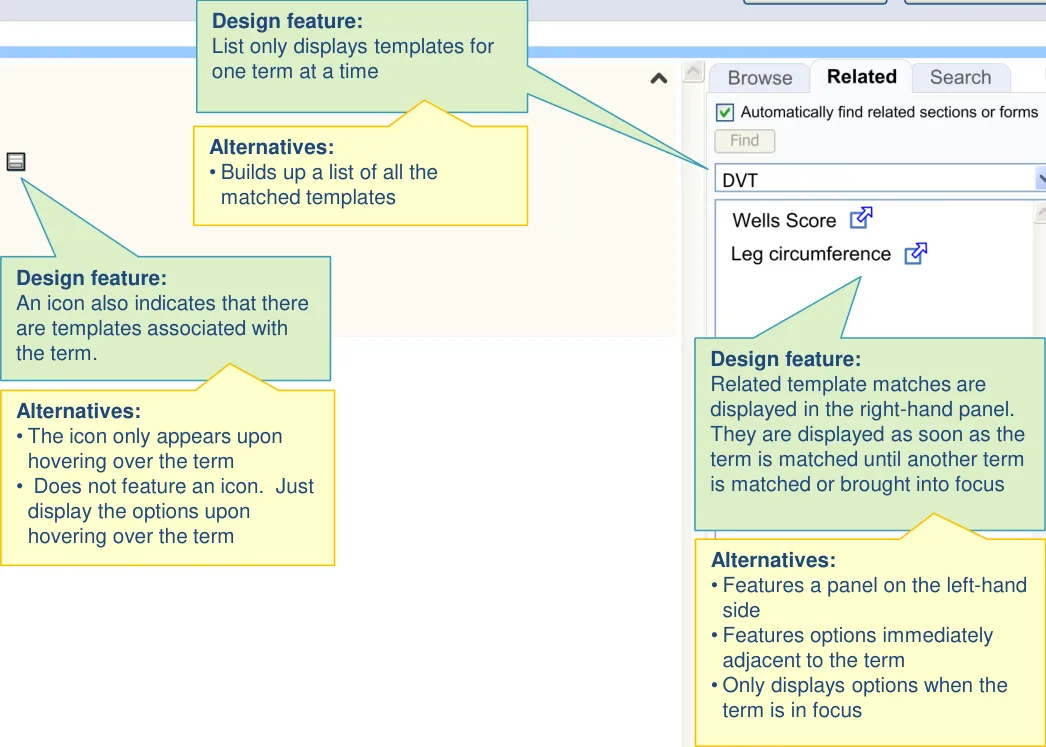This screenshot has height=747, width=1046.
Task: Open Wells Score via its pop-out icon
Action: (x=861, y=218)
